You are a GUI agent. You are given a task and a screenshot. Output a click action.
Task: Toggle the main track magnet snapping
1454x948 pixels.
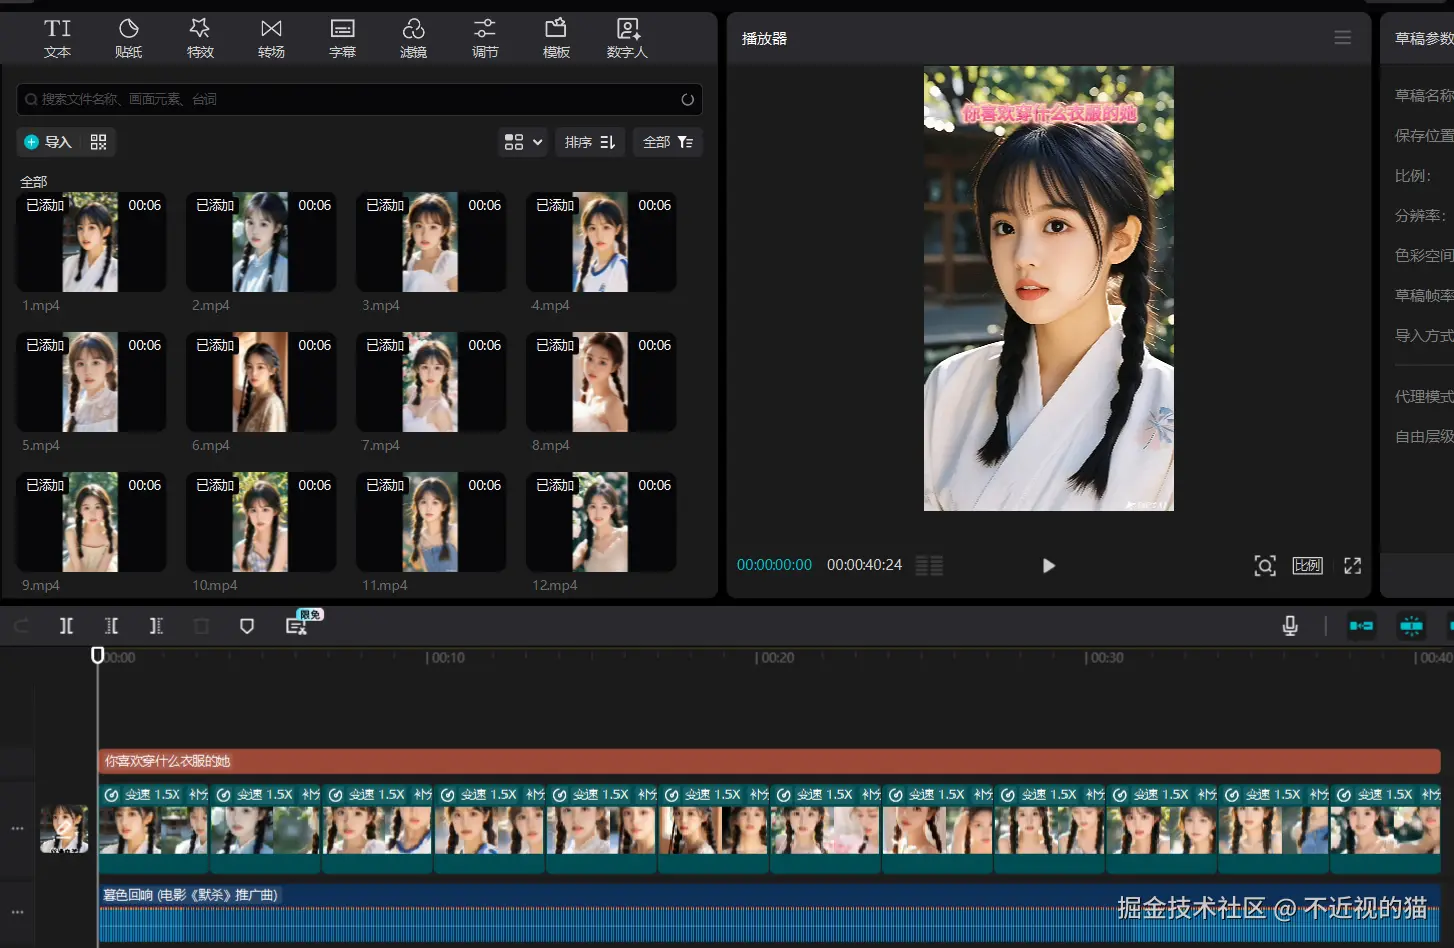click(1361, 626)
